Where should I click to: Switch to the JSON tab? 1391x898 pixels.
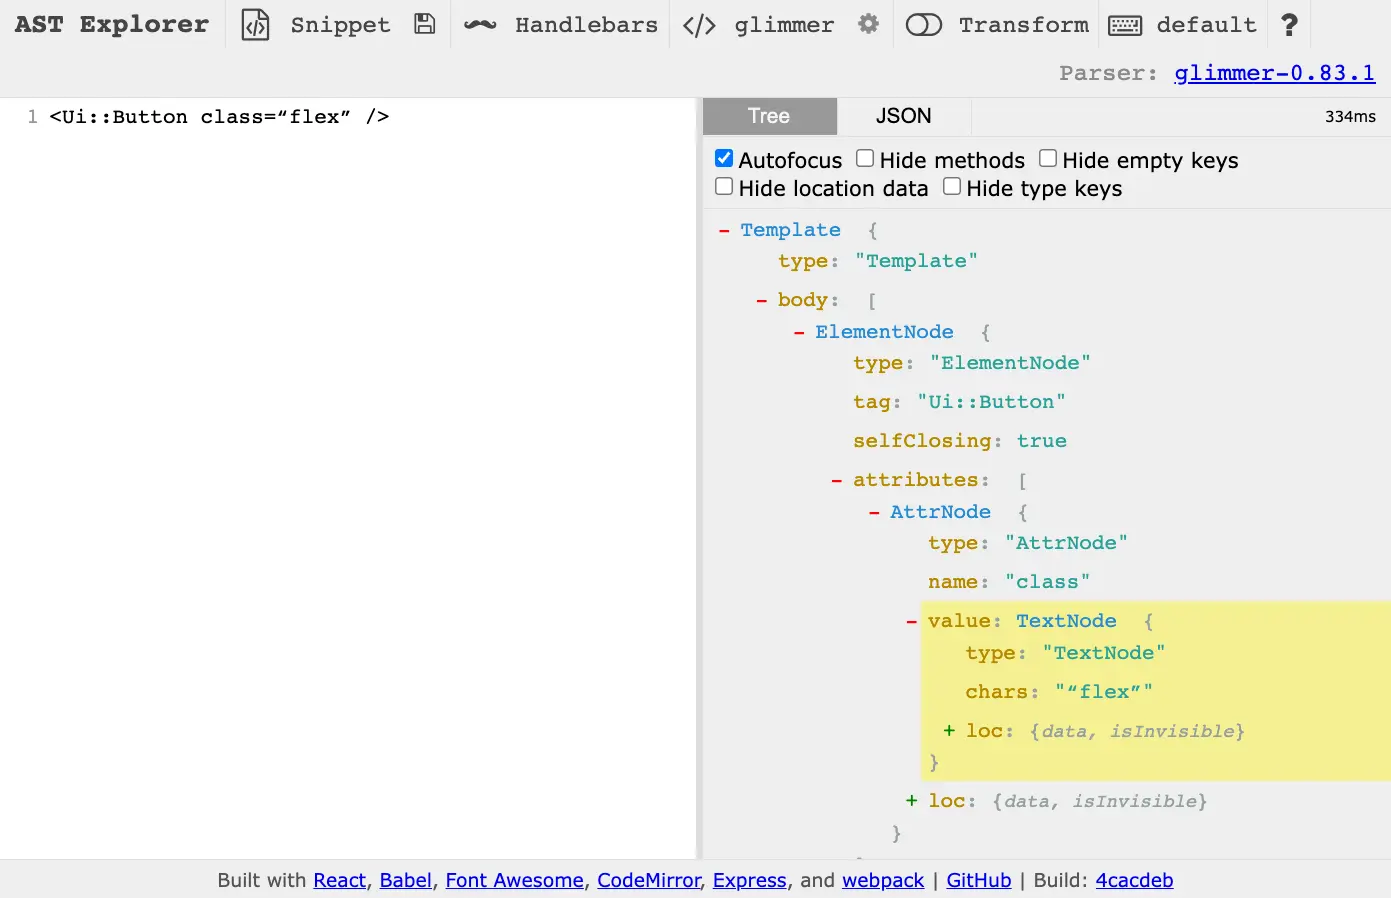coord(904,116)
